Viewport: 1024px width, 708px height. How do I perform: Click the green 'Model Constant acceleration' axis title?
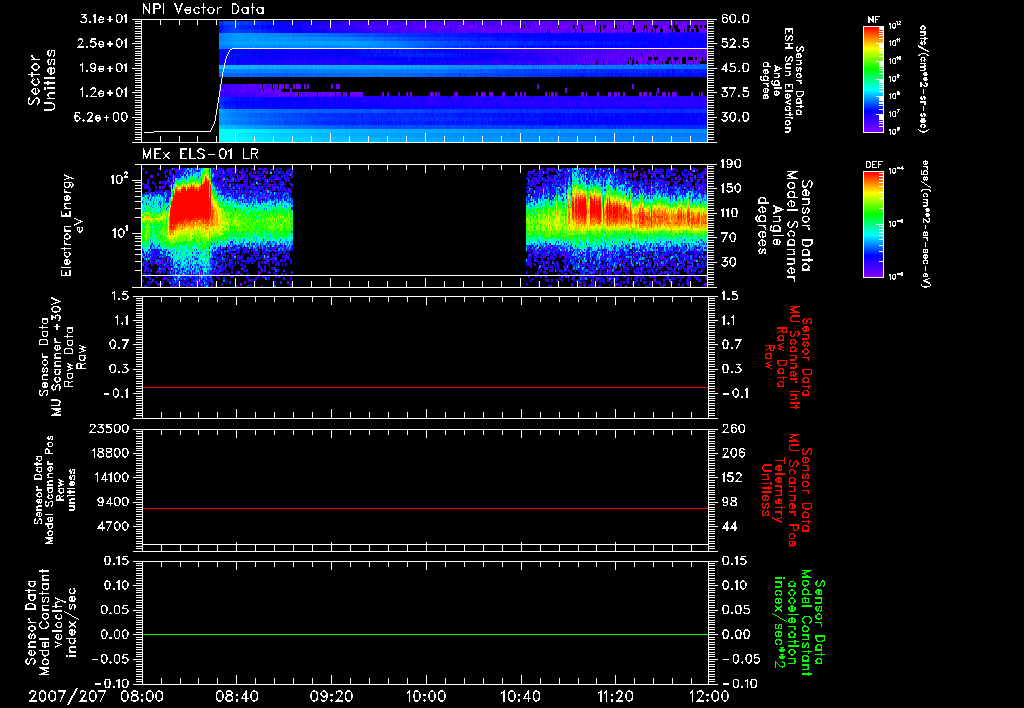coord(798,622)
